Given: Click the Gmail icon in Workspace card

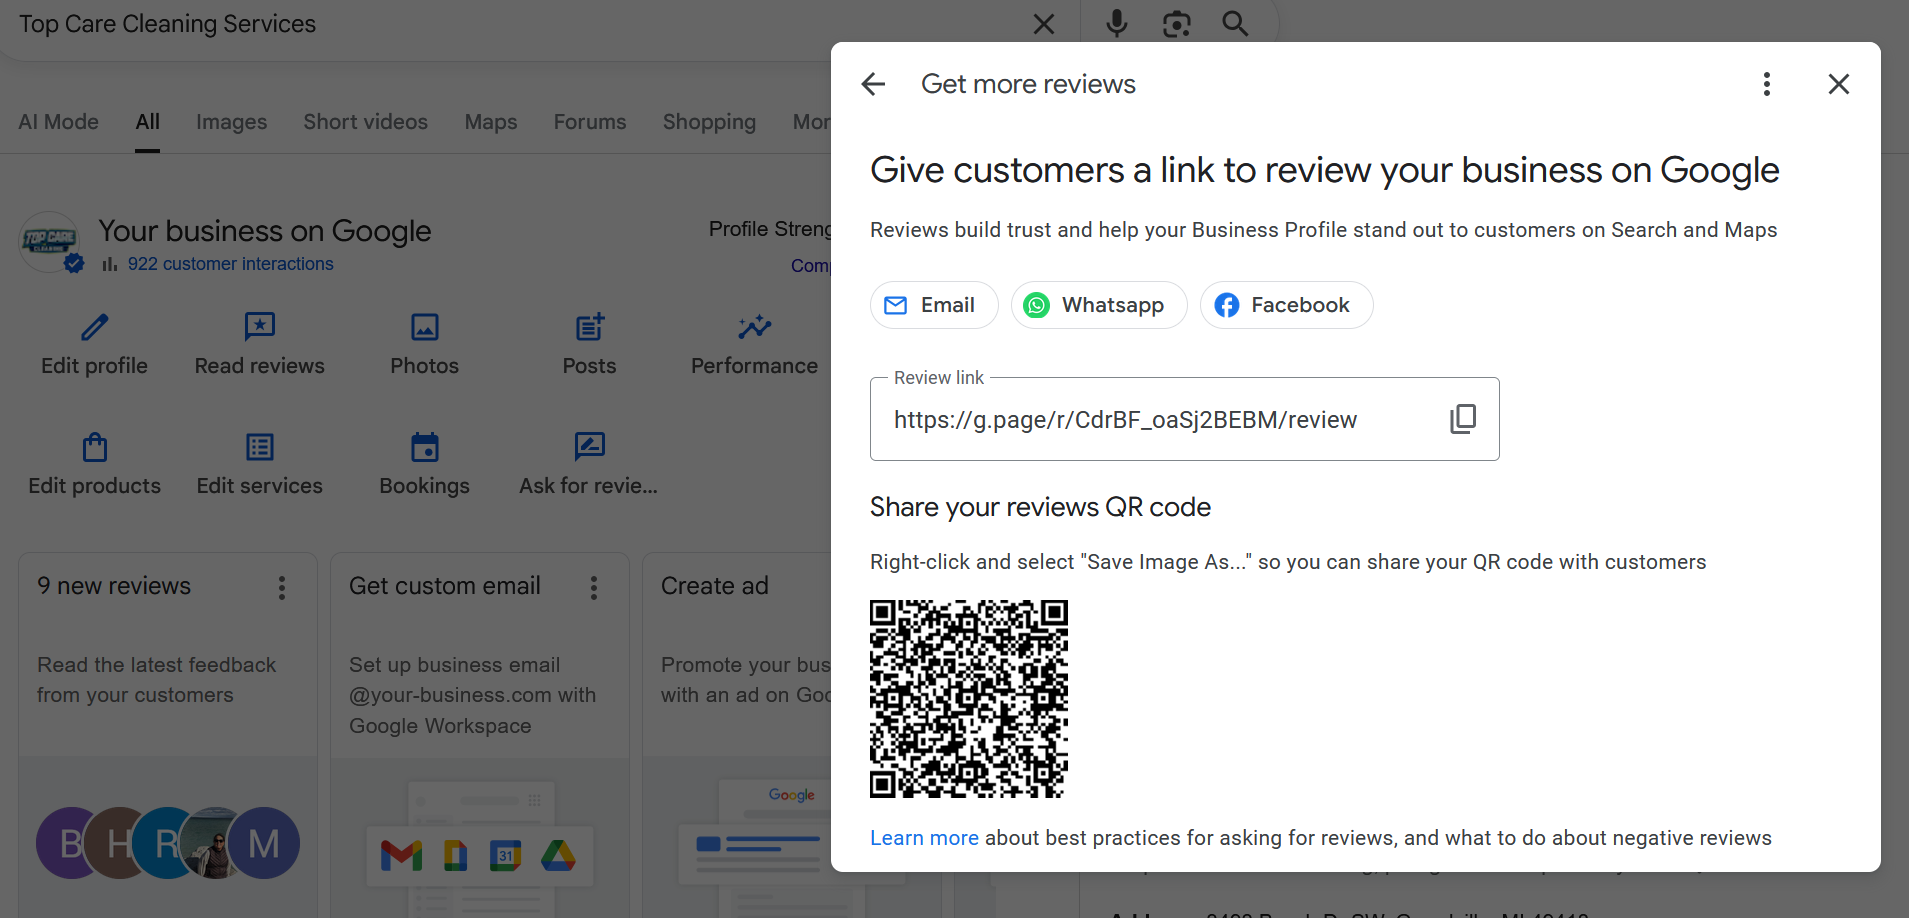Looking at the screenshot, I should (402, 856).
